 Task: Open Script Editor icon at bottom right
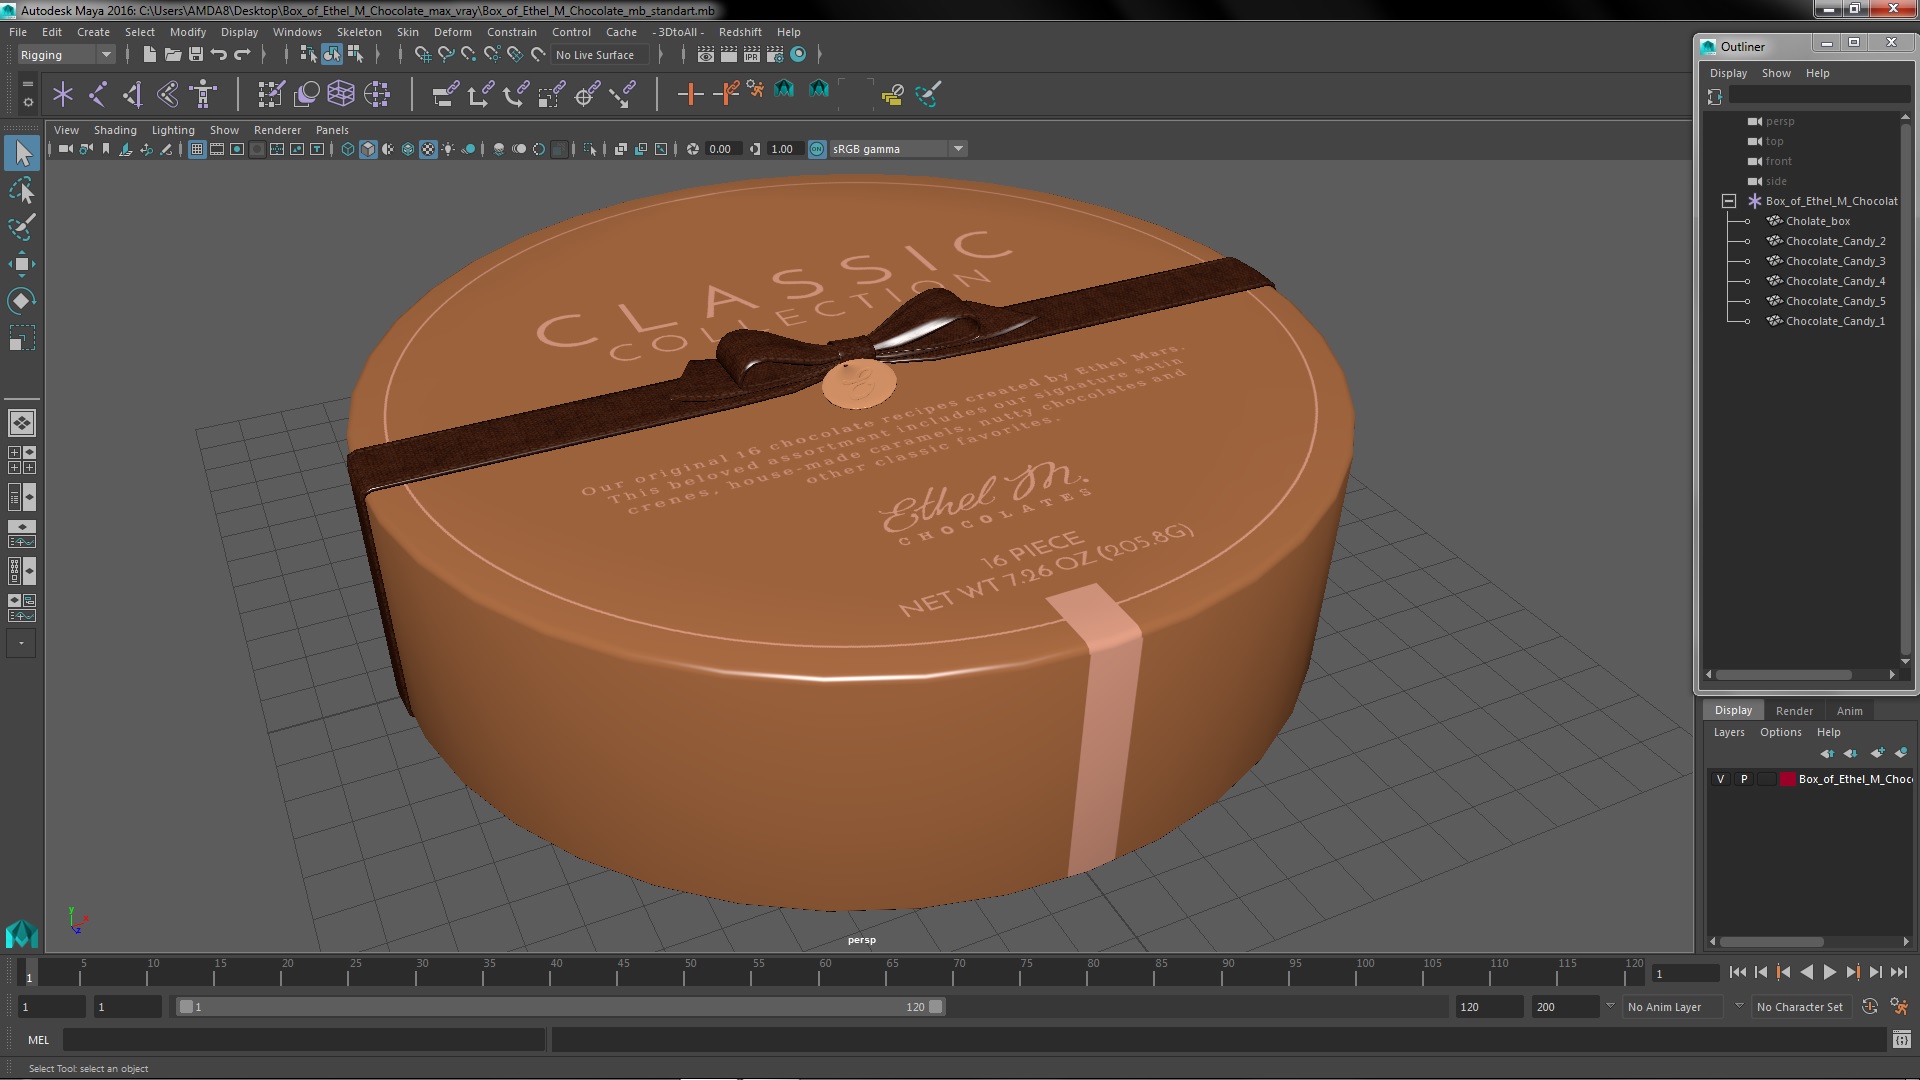pos(1901,1040)
